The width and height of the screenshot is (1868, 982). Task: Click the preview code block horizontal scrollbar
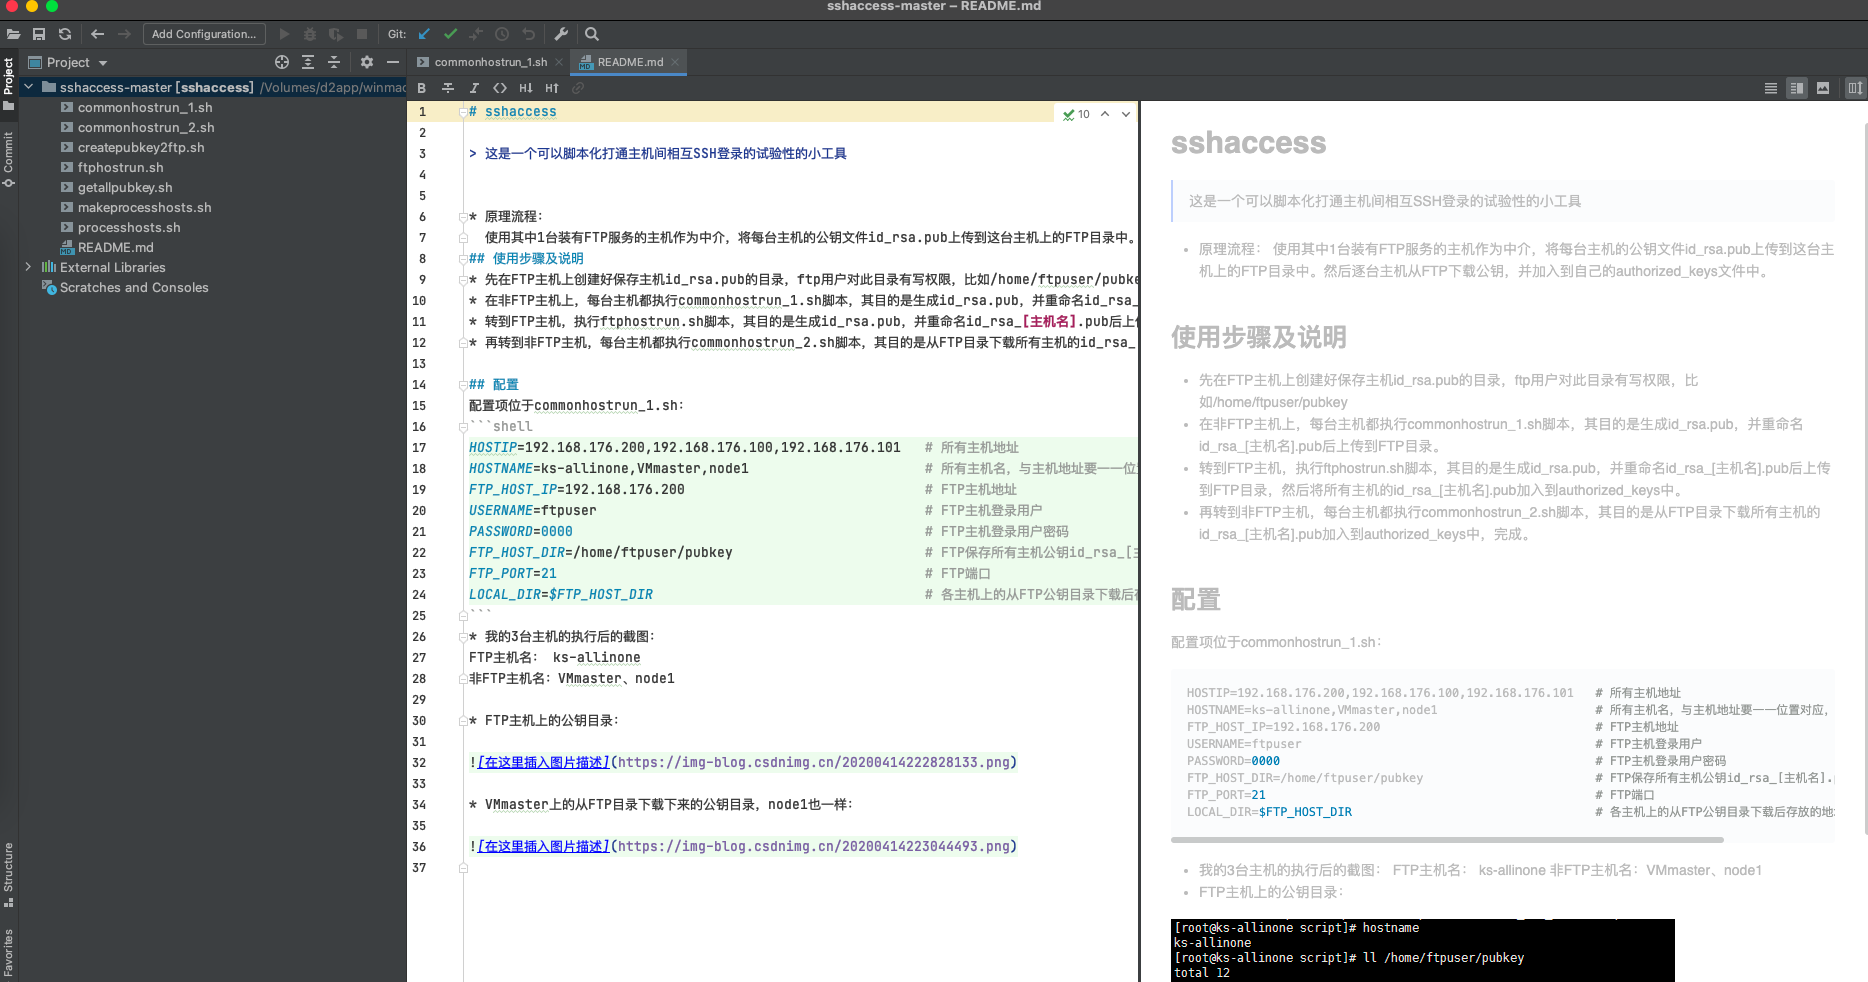[x=1447, y=840]
